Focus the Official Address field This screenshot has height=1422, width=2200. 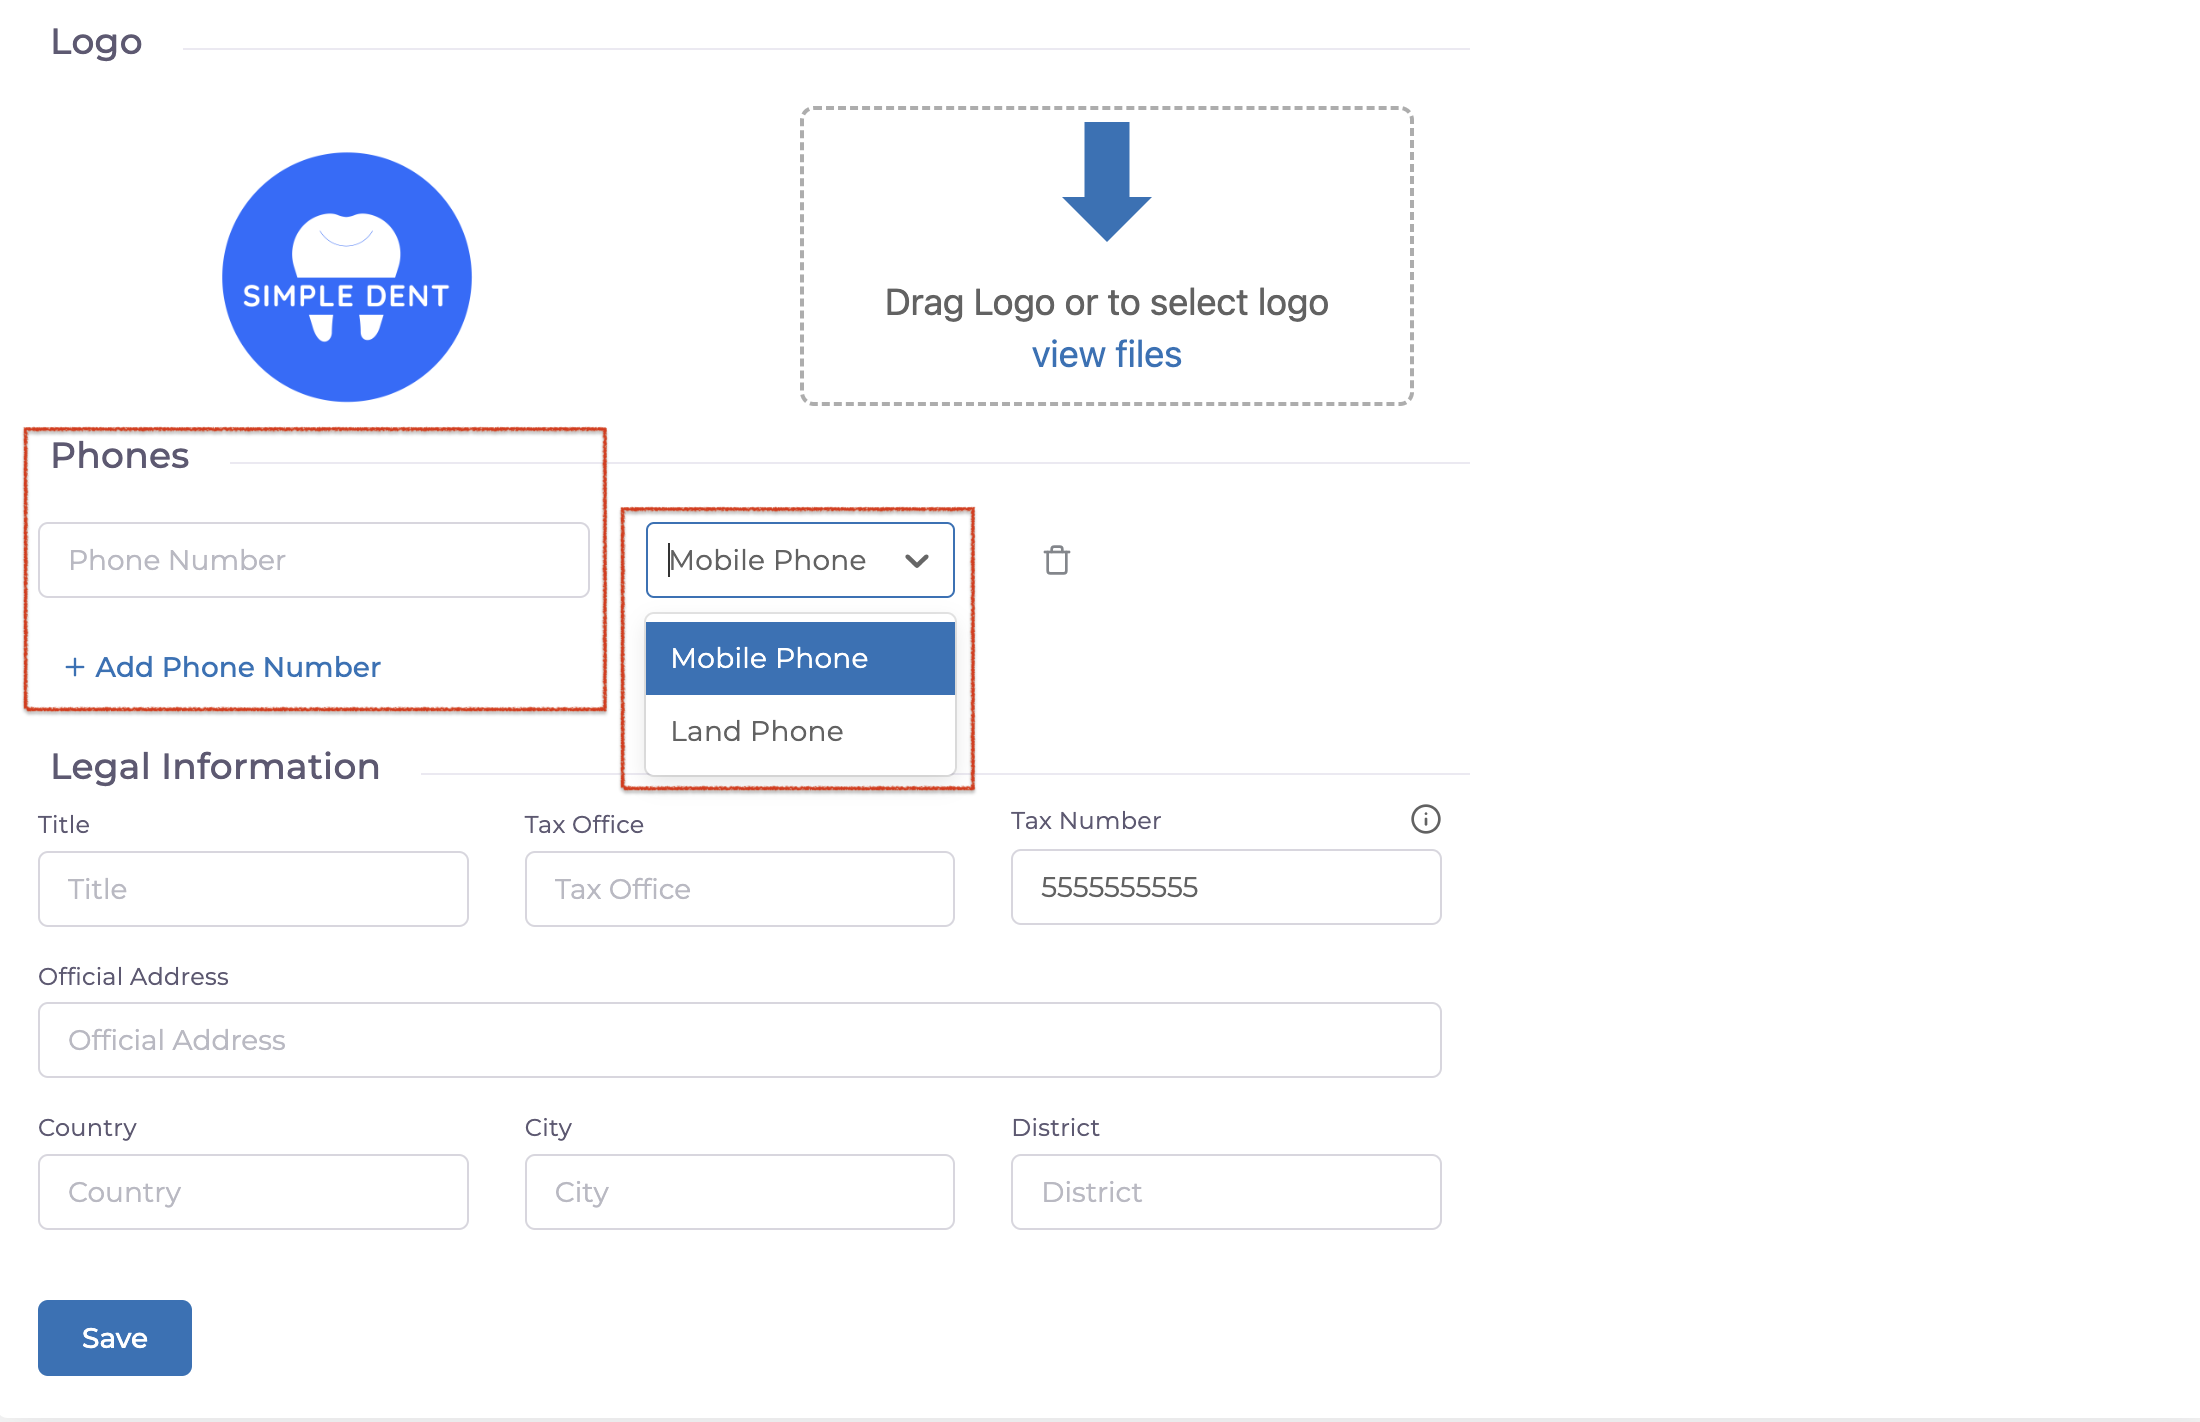739,1040
